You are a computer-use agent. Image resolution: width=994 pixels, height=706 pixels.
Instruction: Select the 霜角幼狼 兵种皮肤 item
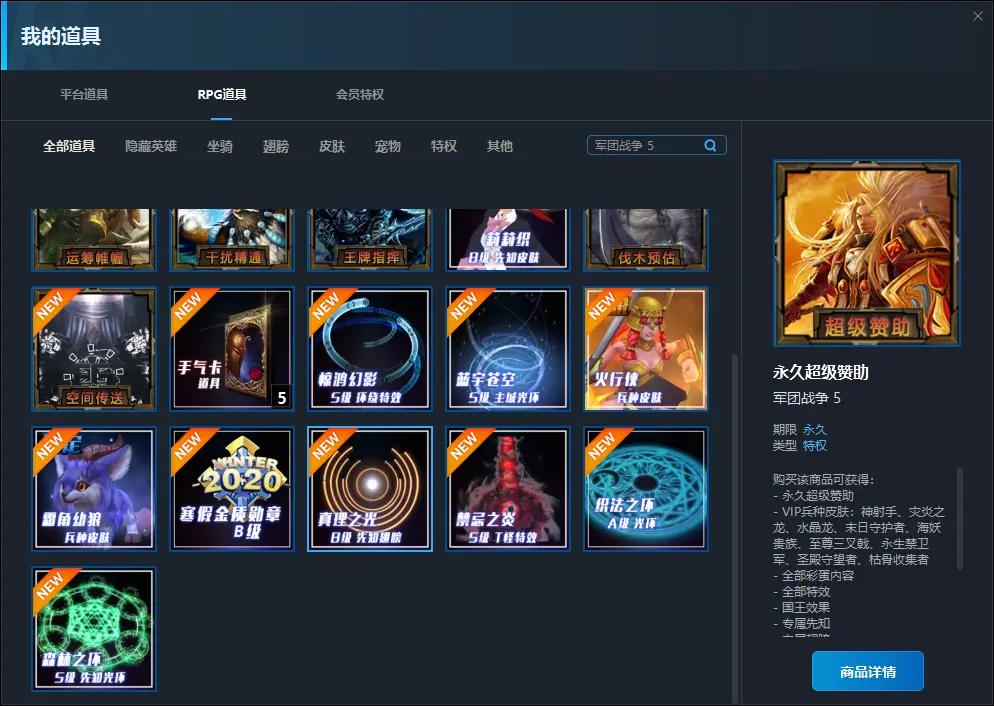pos(94,489)
